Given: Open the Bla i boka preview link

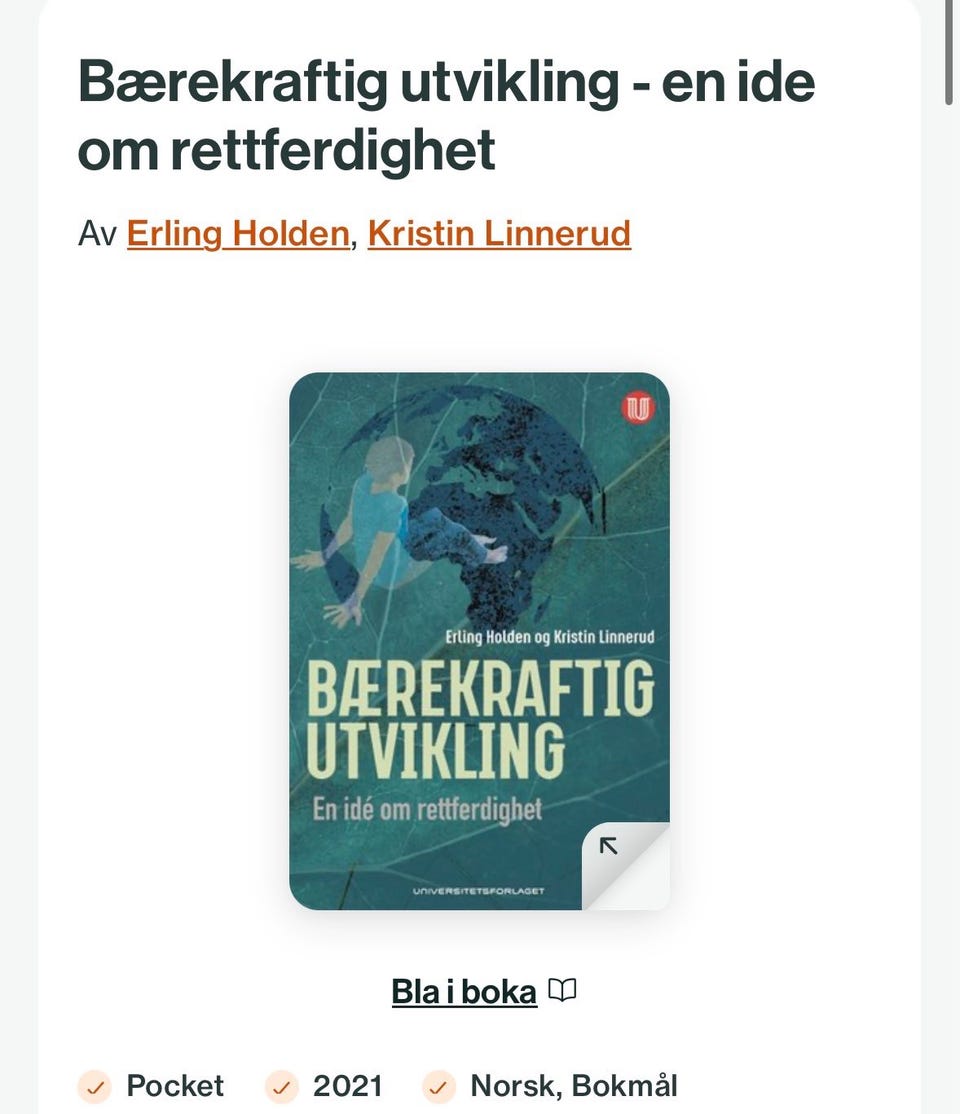Looking at the screenshot, I should [x=464, y=991].
